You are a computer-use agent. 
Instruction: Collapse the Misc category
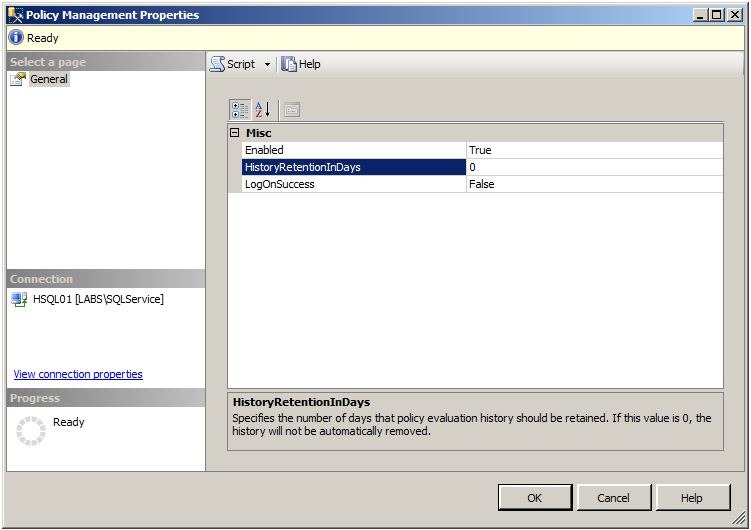(x=234, y=133)
